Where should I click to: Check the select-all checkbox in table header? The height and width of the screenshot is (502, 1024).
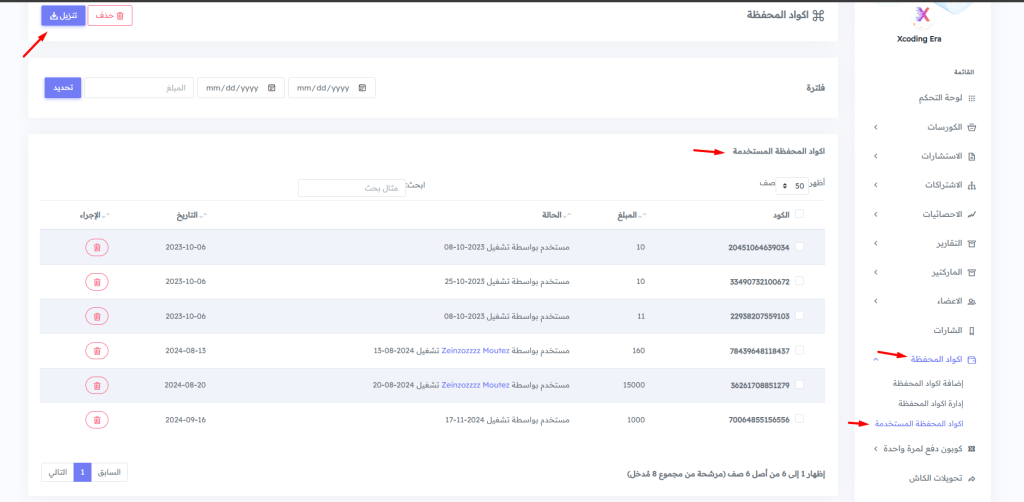pos(798,214)
